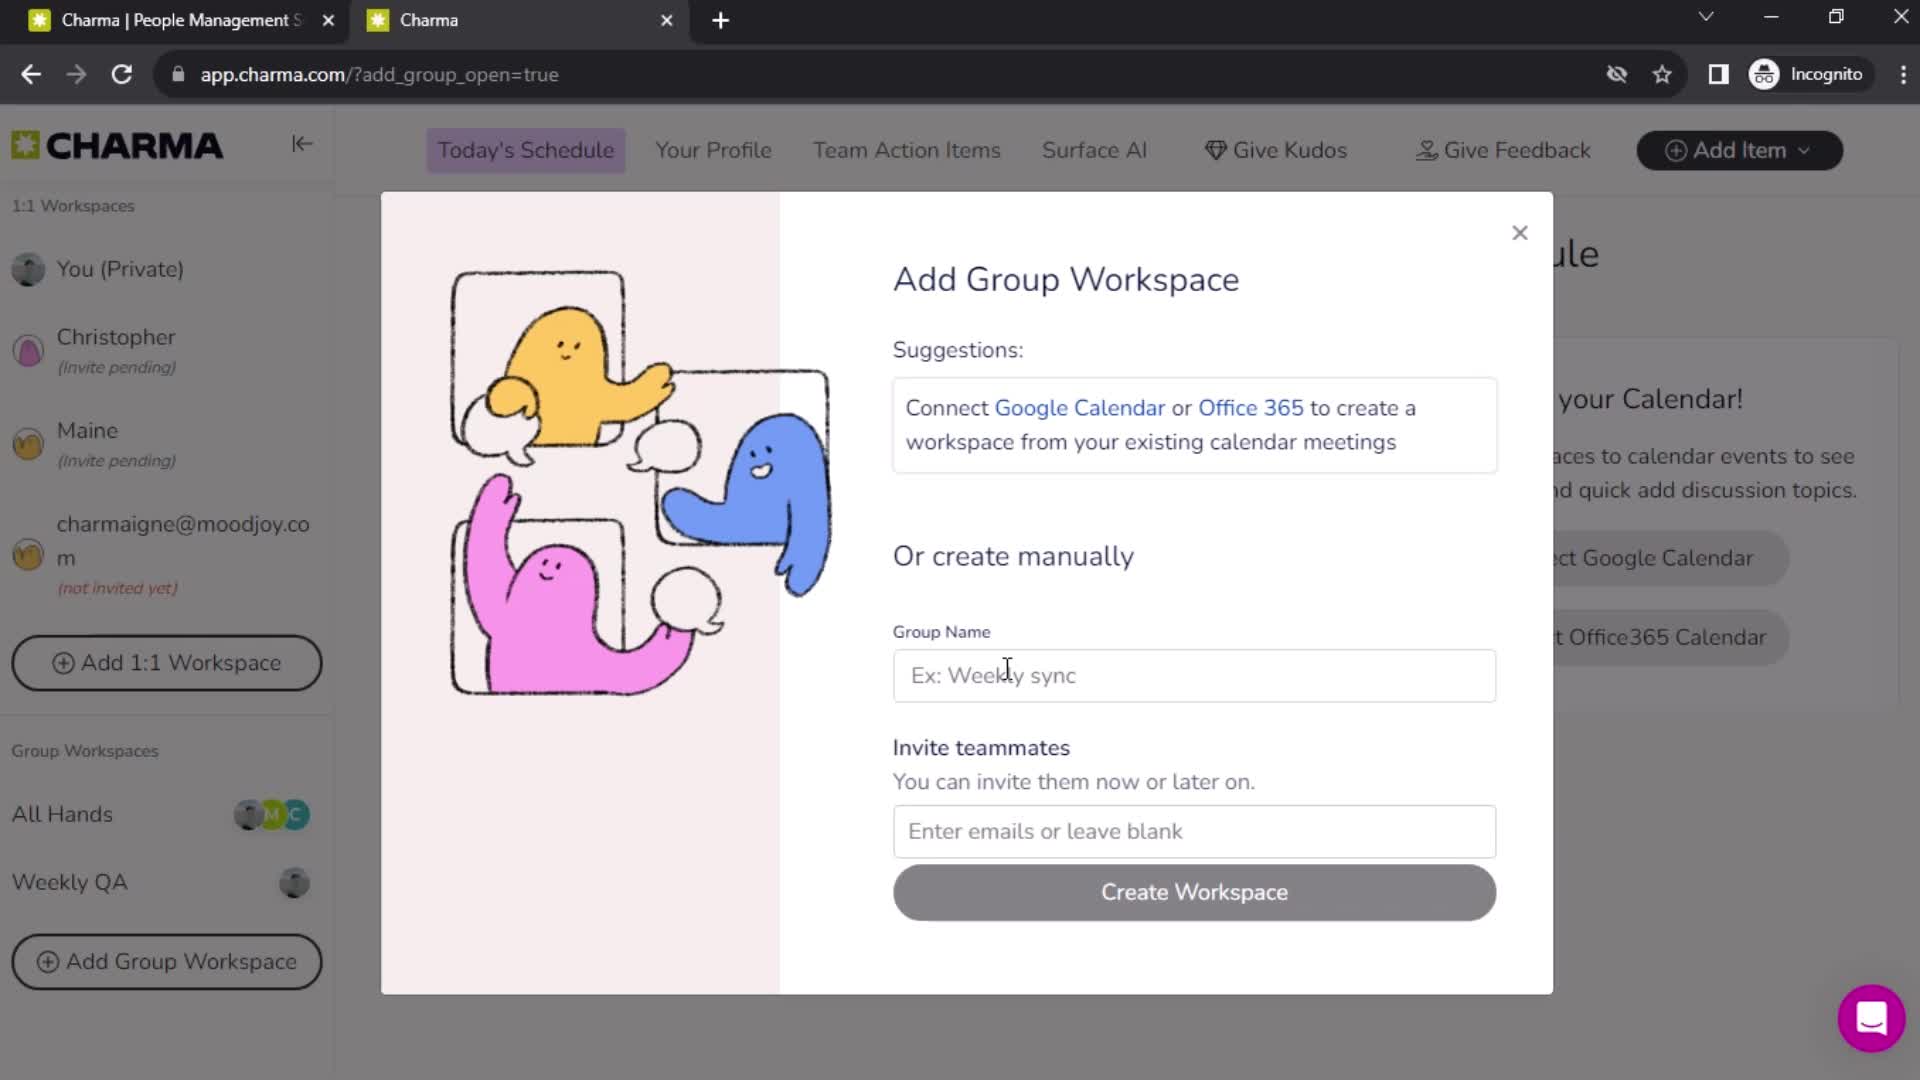Open Give Kudos

pyautogui.click(x=1276, y=150)
